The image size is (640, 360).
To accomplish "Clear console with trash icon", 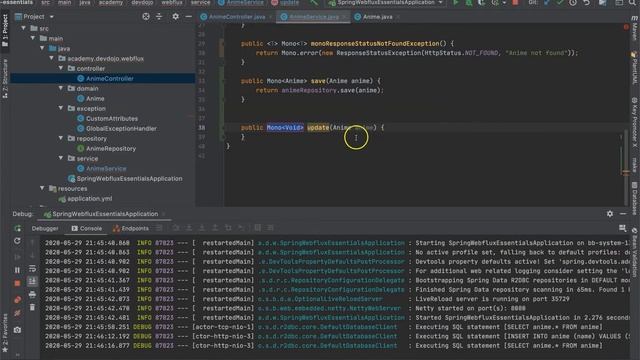I will tap(32, 307).
